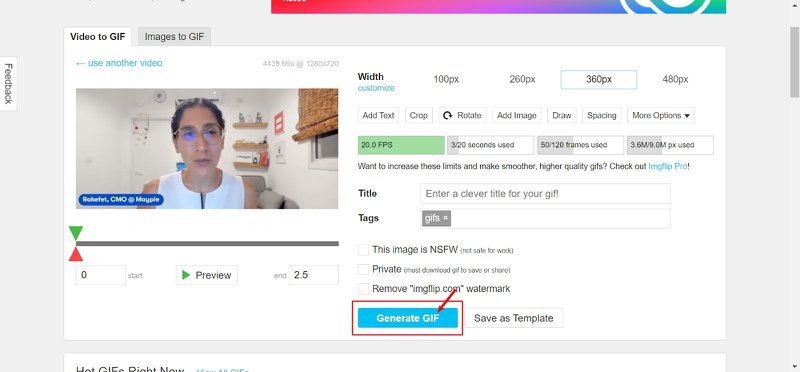The image size is (800, 372).
Task: Select the red end marker on the timeline
Action: click(x=76, y=254)
